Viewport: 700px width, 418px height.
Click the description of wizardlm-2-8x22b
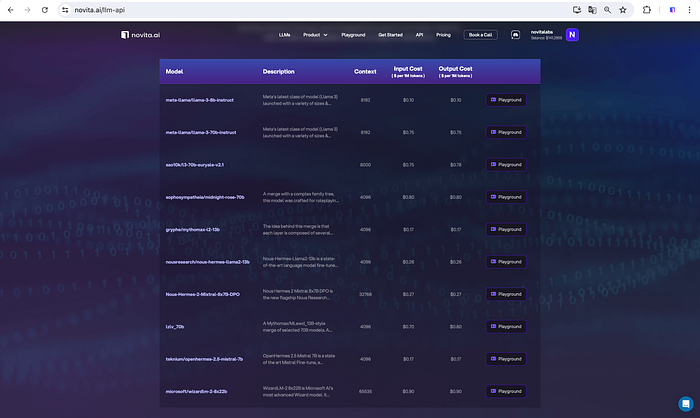(x=298, y=391)
